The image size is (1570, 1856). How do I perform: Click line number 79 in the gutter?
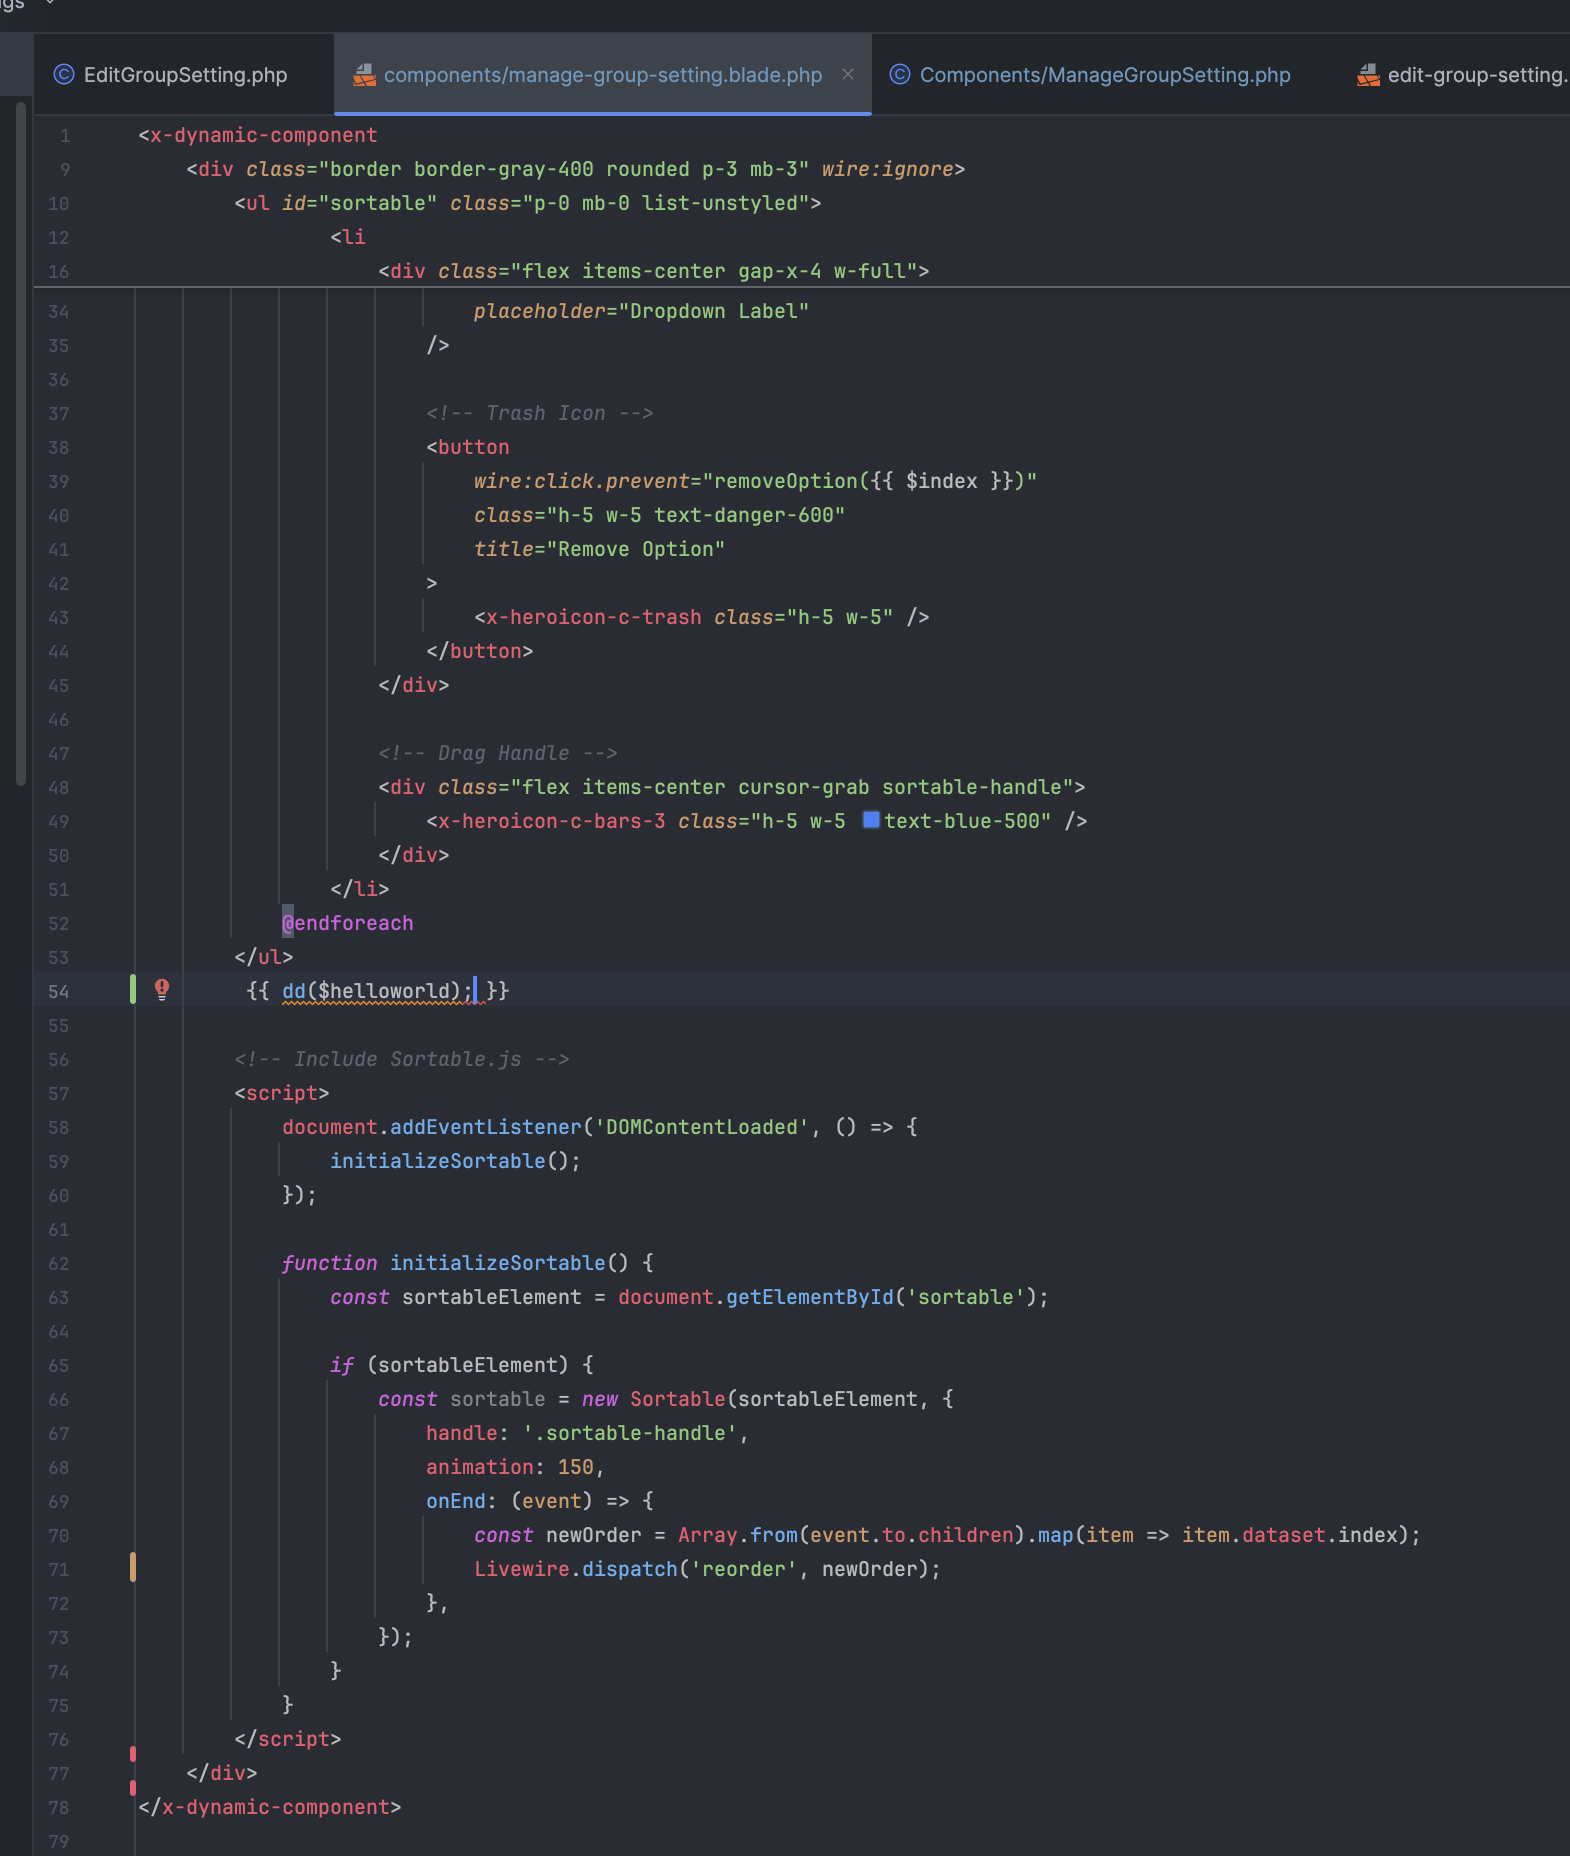click(x=59, y=1841)
